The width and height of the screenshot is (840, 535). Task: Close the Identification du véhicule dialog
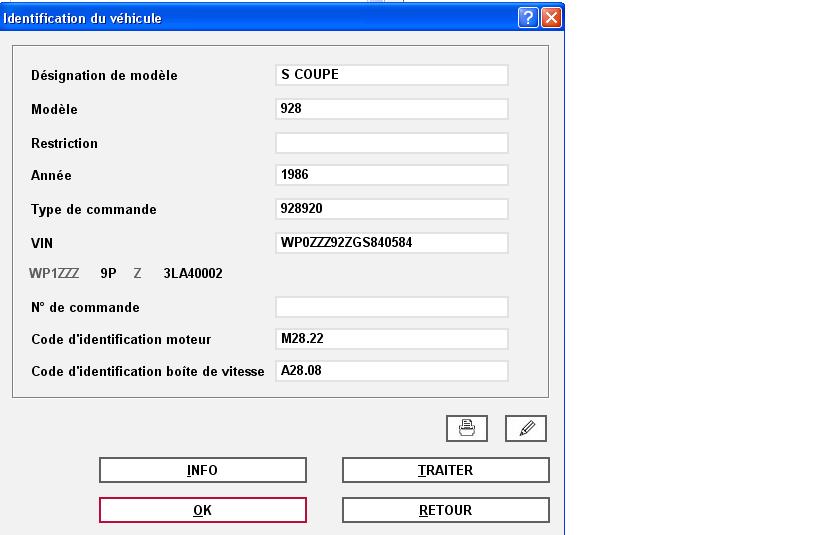pyautogui.click(x=551, y=18)
